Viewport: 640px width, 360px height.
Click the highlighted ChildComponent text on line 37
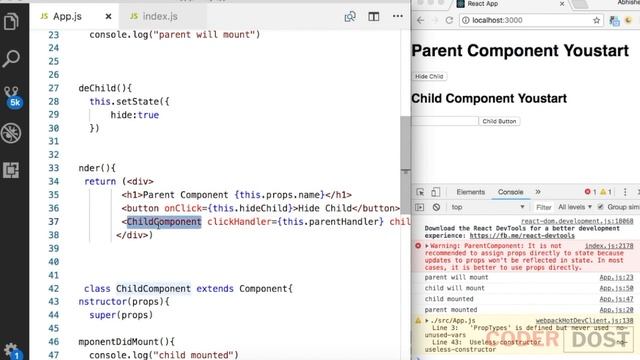pos(164,222)
